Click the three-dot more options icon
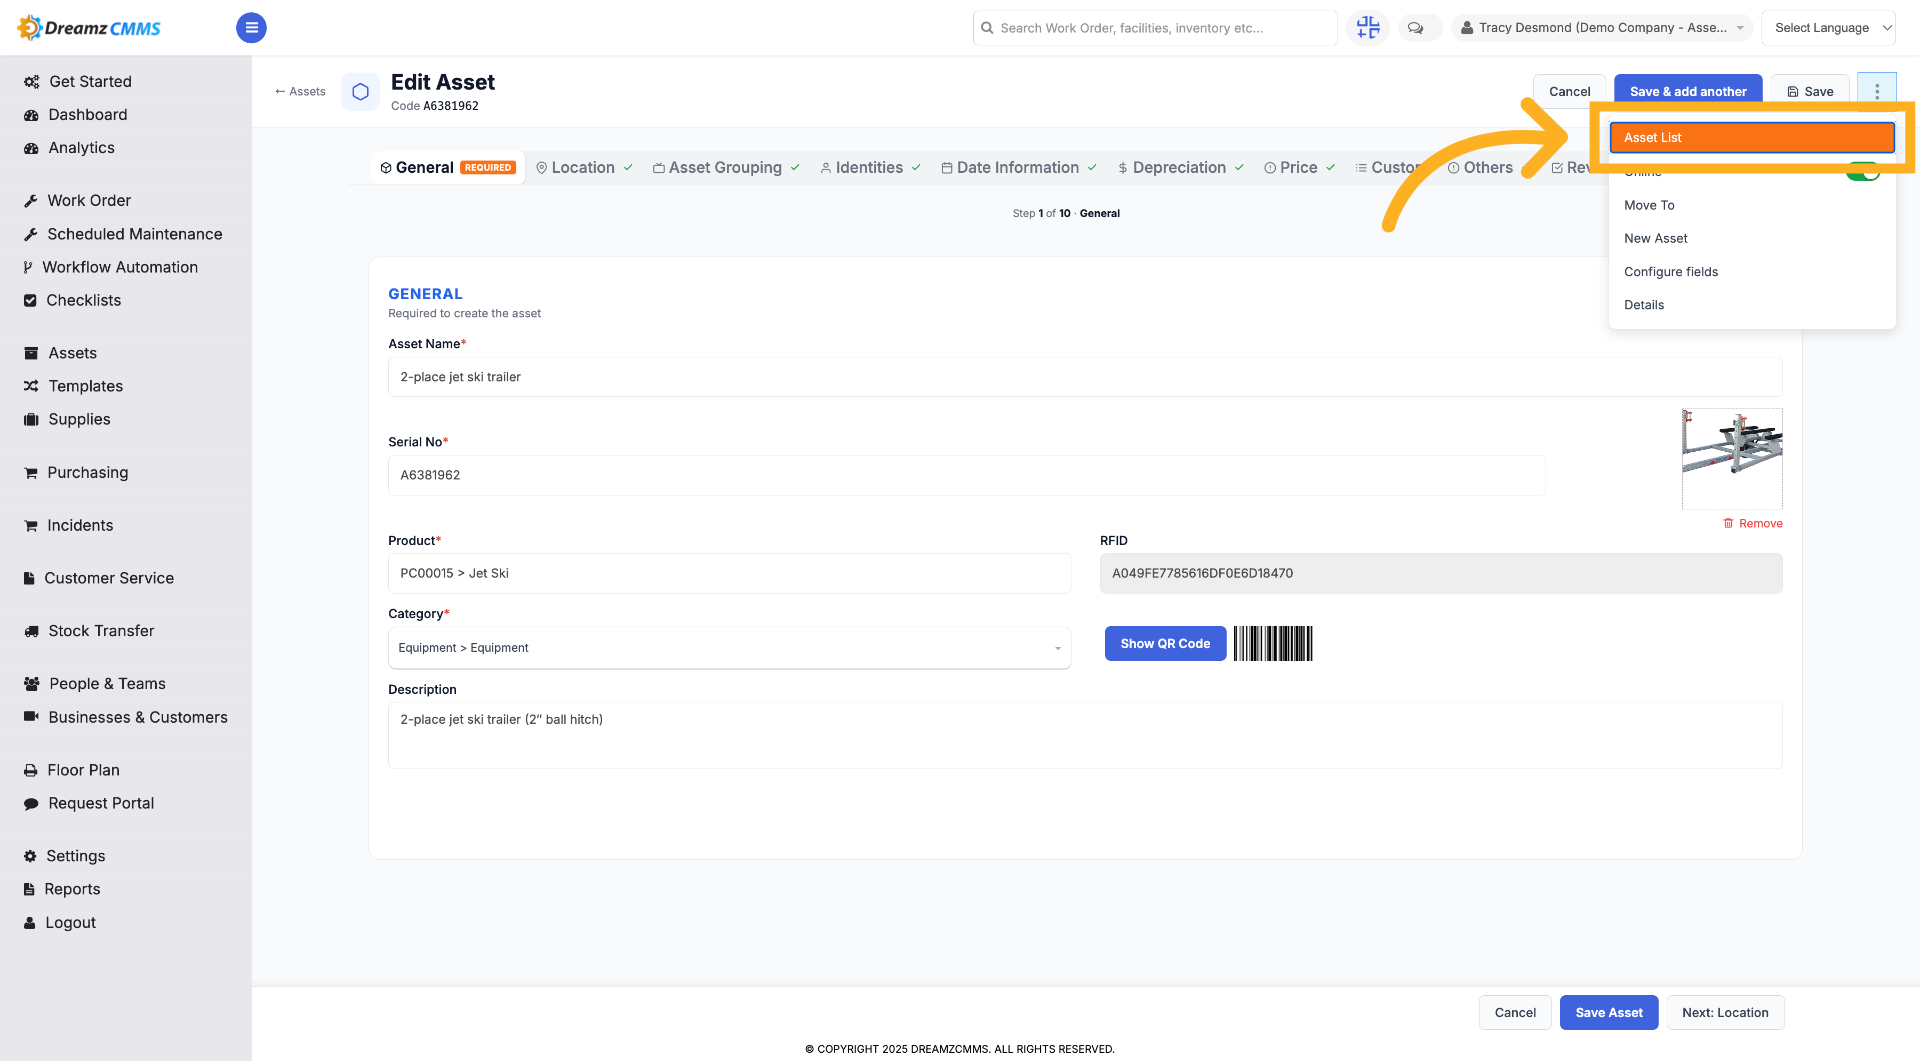 click(1877, 91)
